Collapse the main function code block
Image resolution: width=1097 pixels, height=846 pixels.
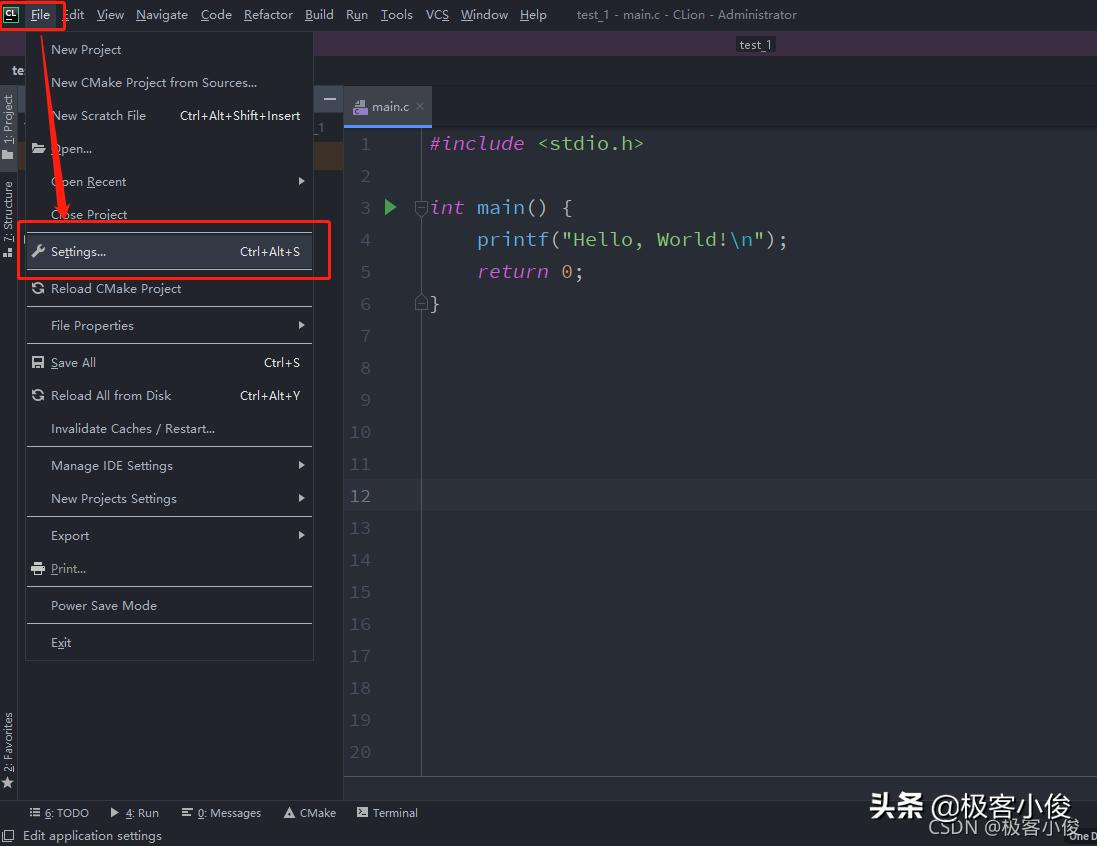coord(420,207)
